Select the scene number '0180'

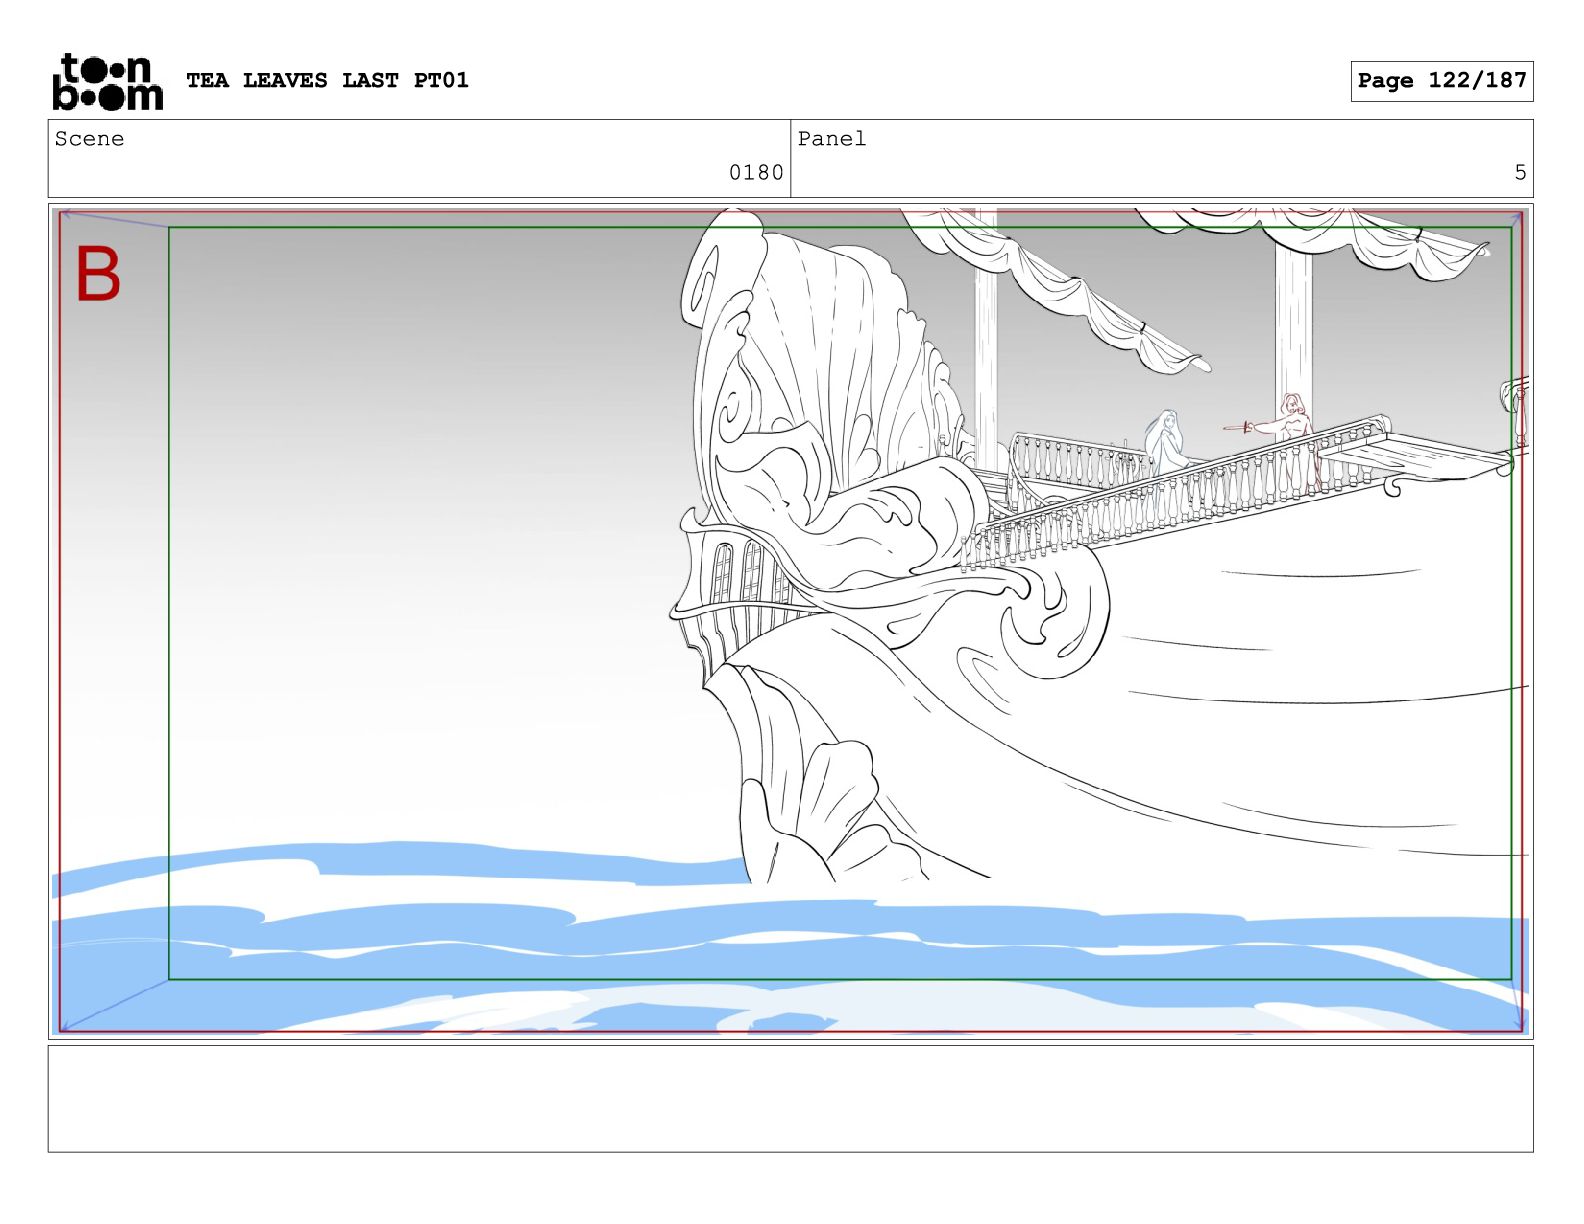756,173
